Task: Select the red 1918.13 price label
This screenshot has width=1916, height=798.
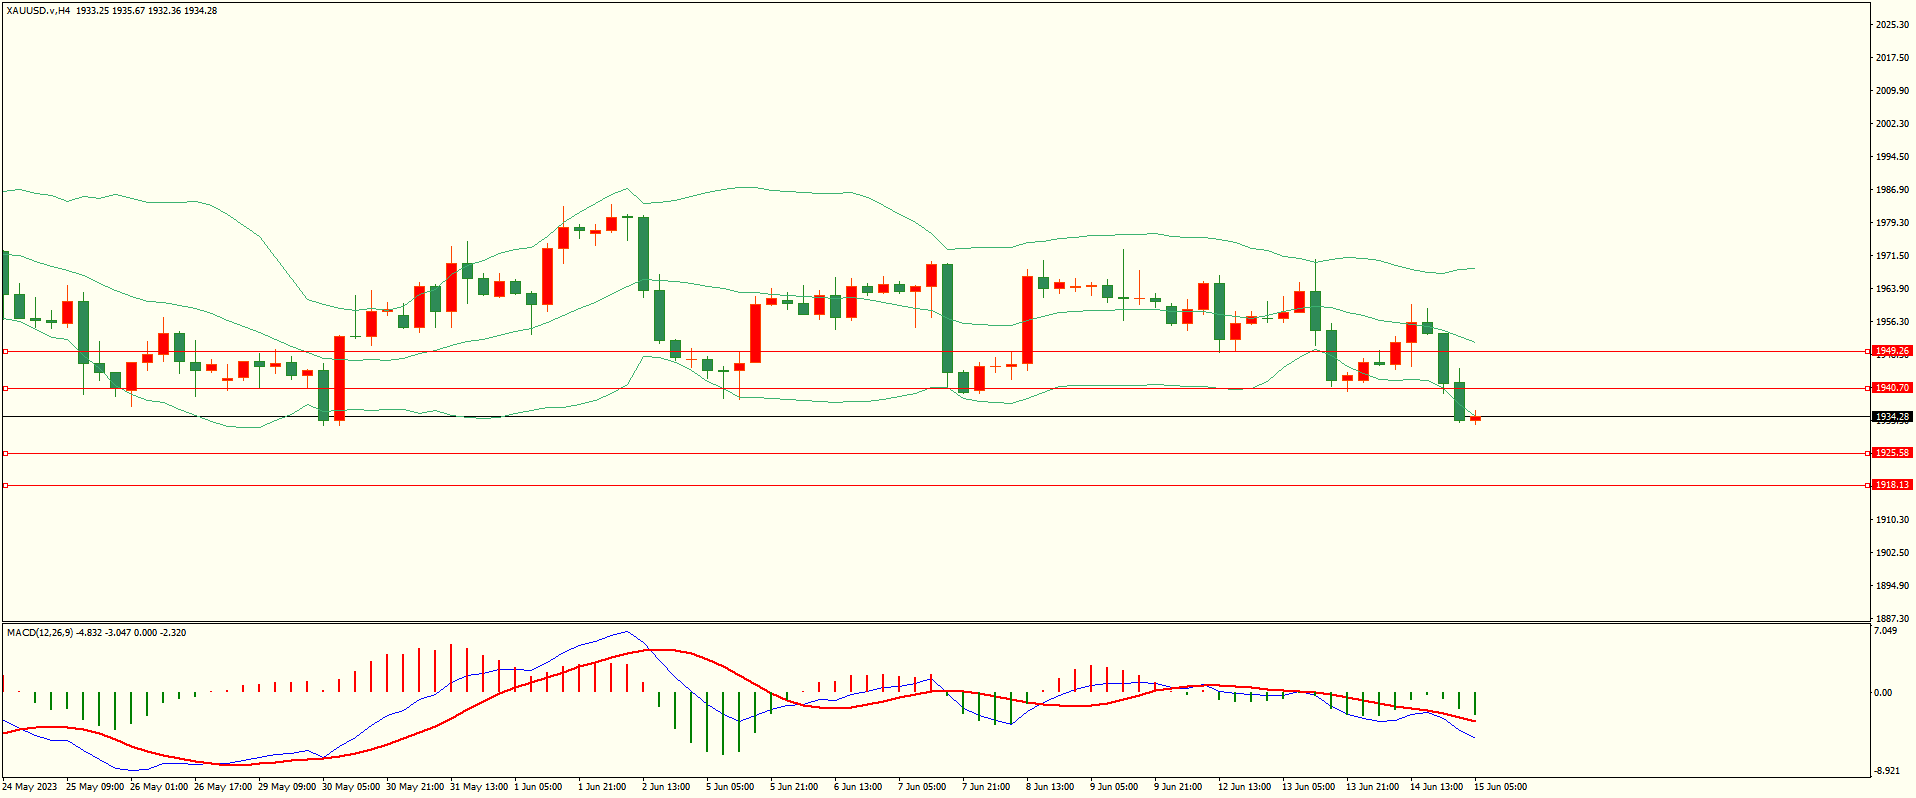Action: (x=1891, y=485)
